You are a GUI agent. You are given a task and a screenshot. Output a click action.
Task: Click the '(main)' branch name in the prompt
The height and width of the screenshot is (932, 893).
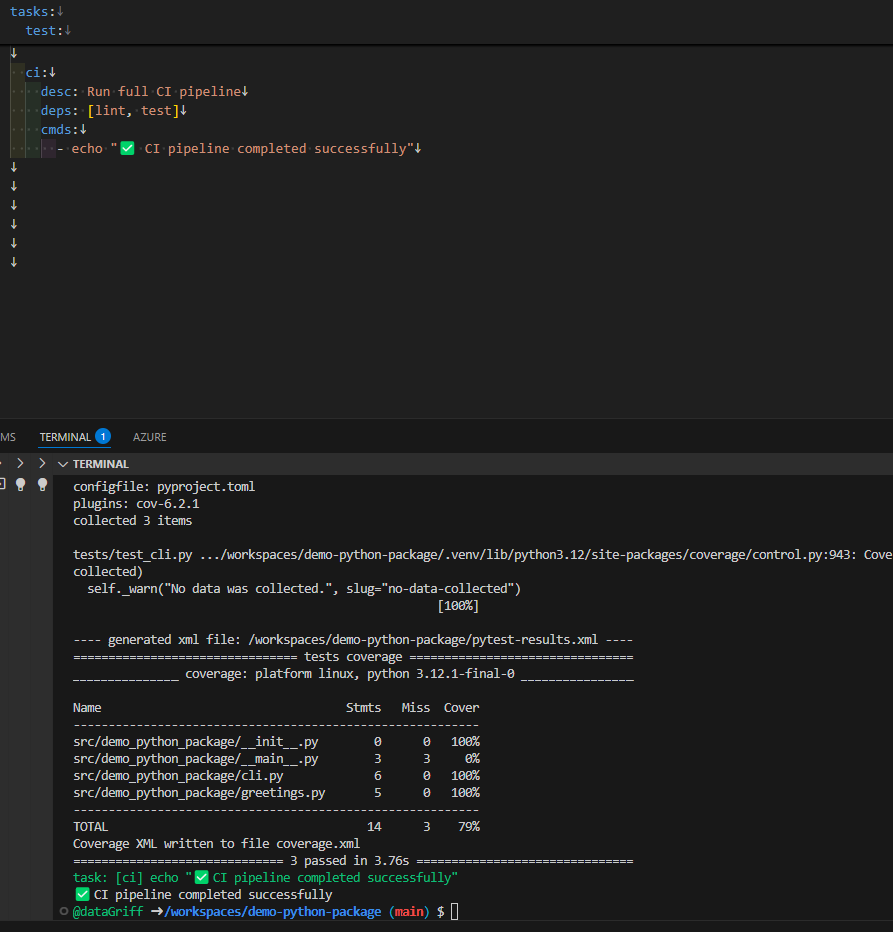[x=409, y=911]
